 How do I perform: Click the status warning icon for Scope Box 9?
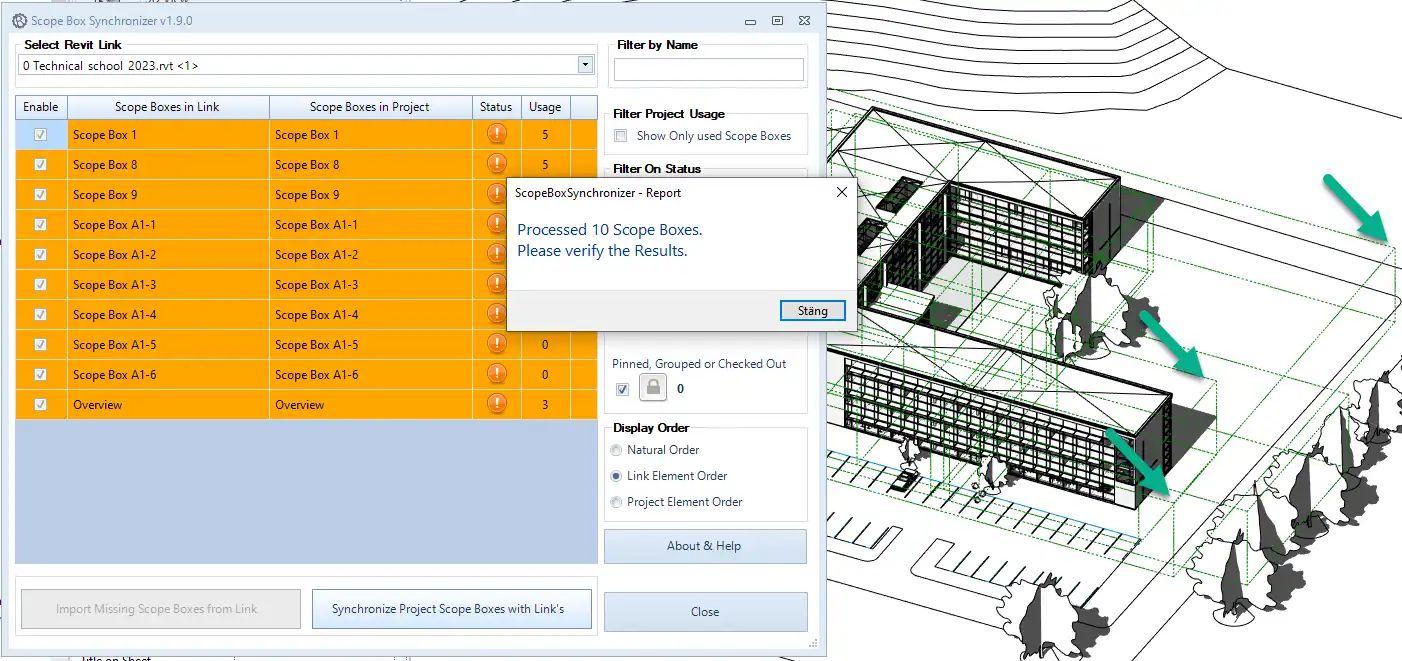(x=496, y=194)
